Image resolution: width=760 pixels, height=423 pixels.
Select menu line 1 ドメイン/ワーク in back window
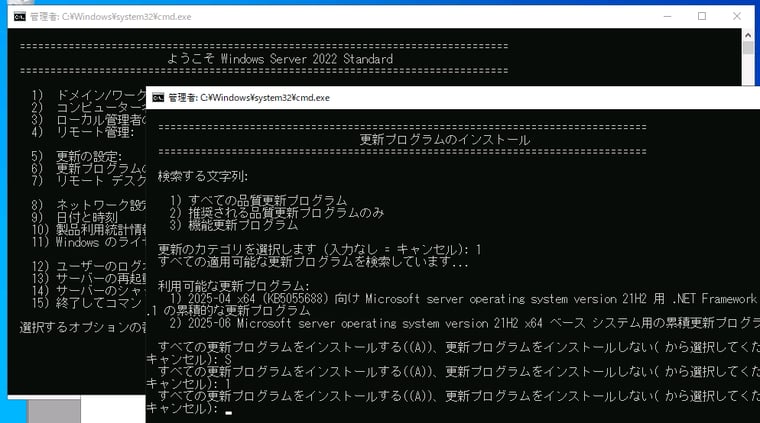click(x=89, y=95)
